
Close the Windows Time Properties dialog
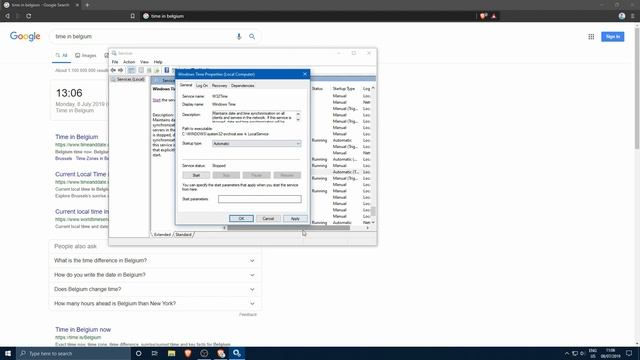coord(304,74)
